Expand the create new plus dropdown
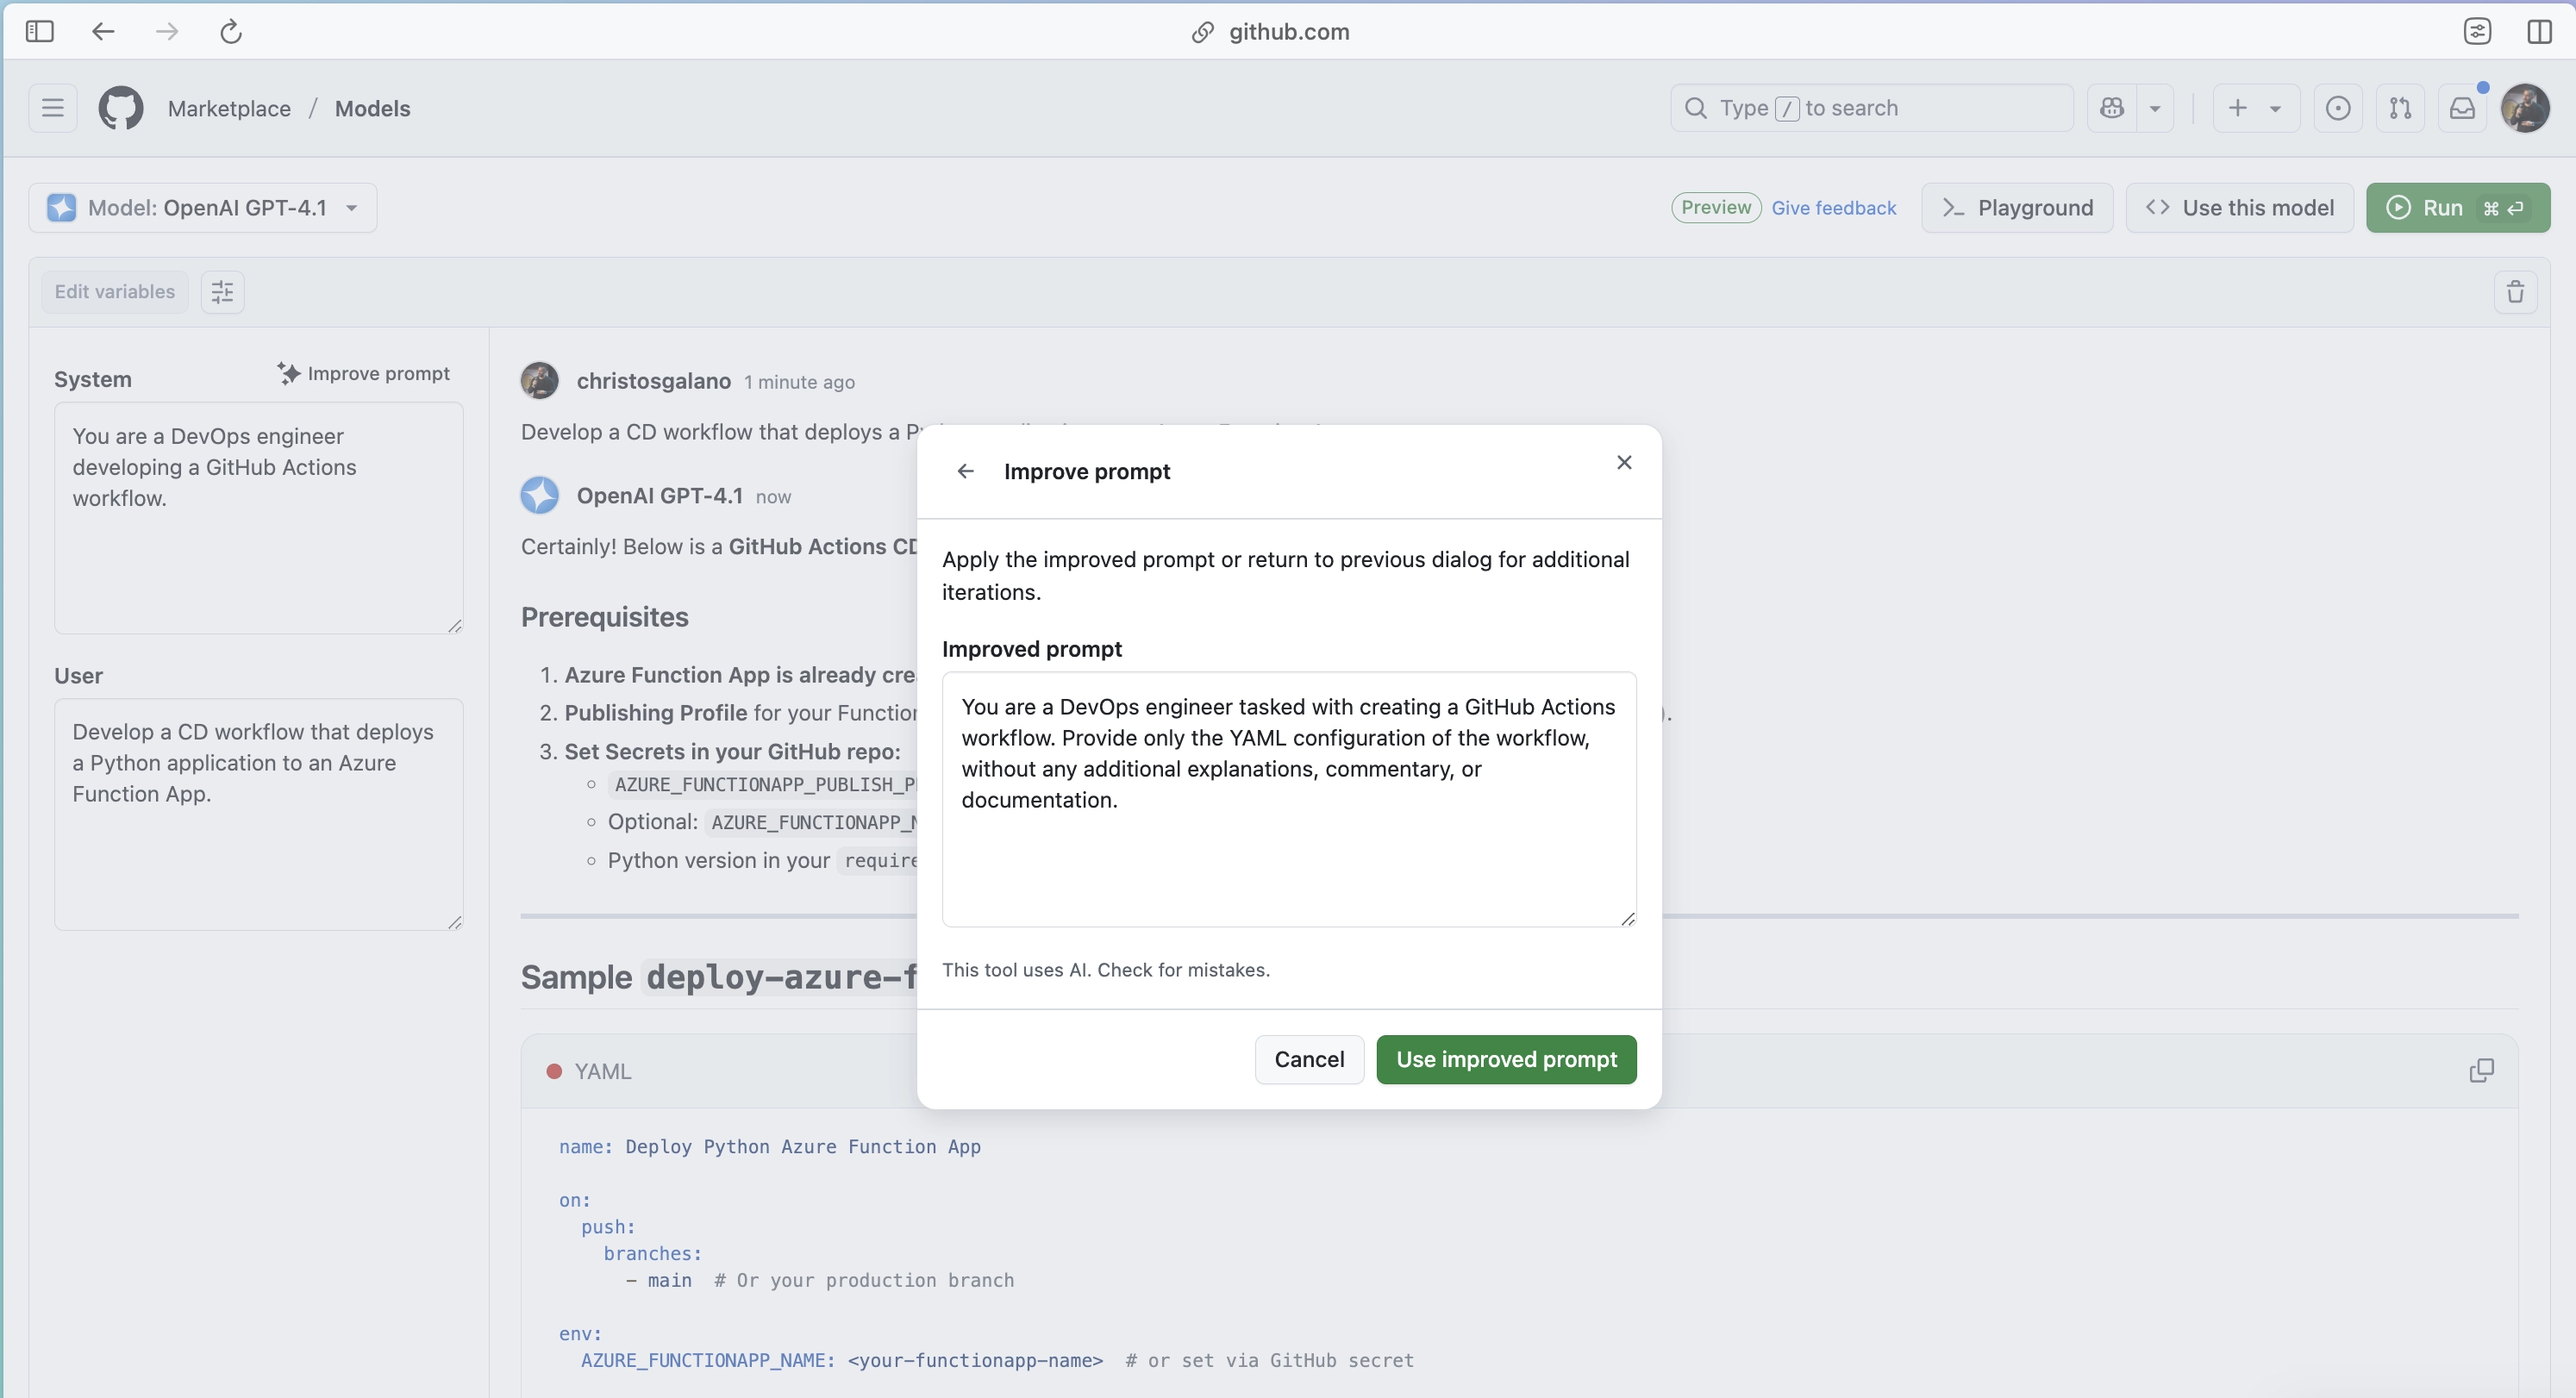 pyautogui.click(x=2255, y=108)
